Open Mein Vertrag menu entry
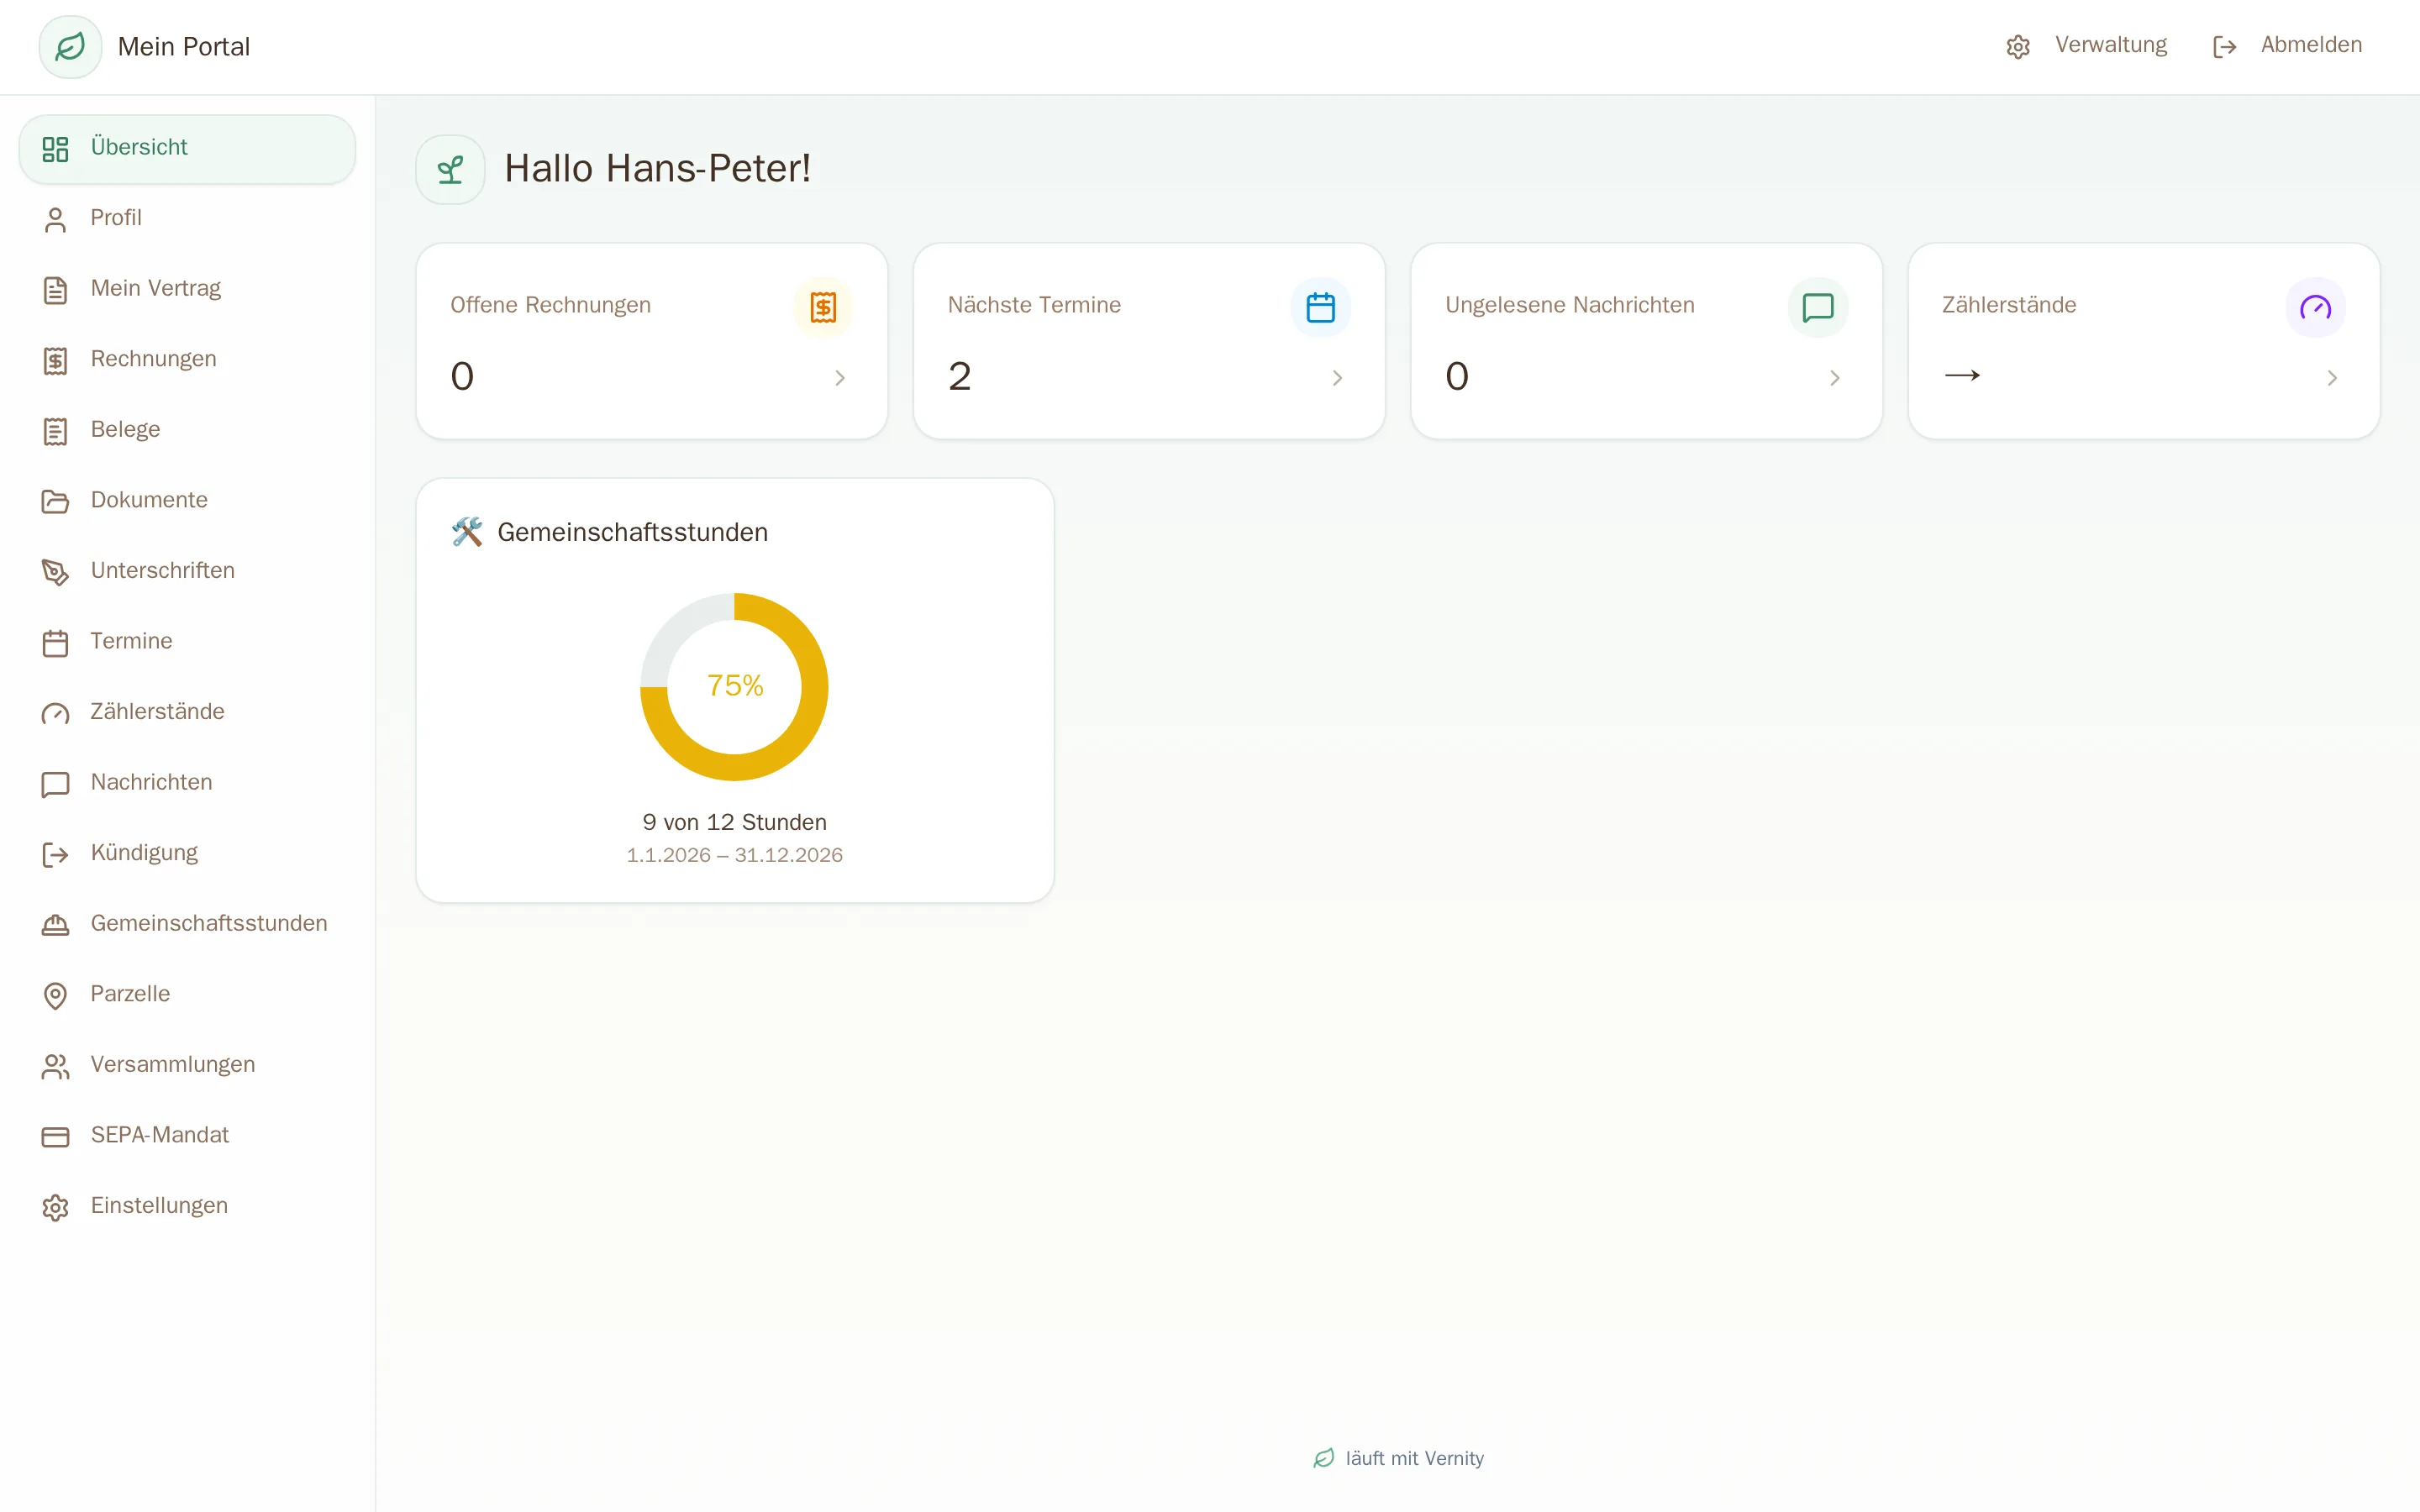Image resolution: width=2420 pixels, height=1512 pixels. coord(187,290)
